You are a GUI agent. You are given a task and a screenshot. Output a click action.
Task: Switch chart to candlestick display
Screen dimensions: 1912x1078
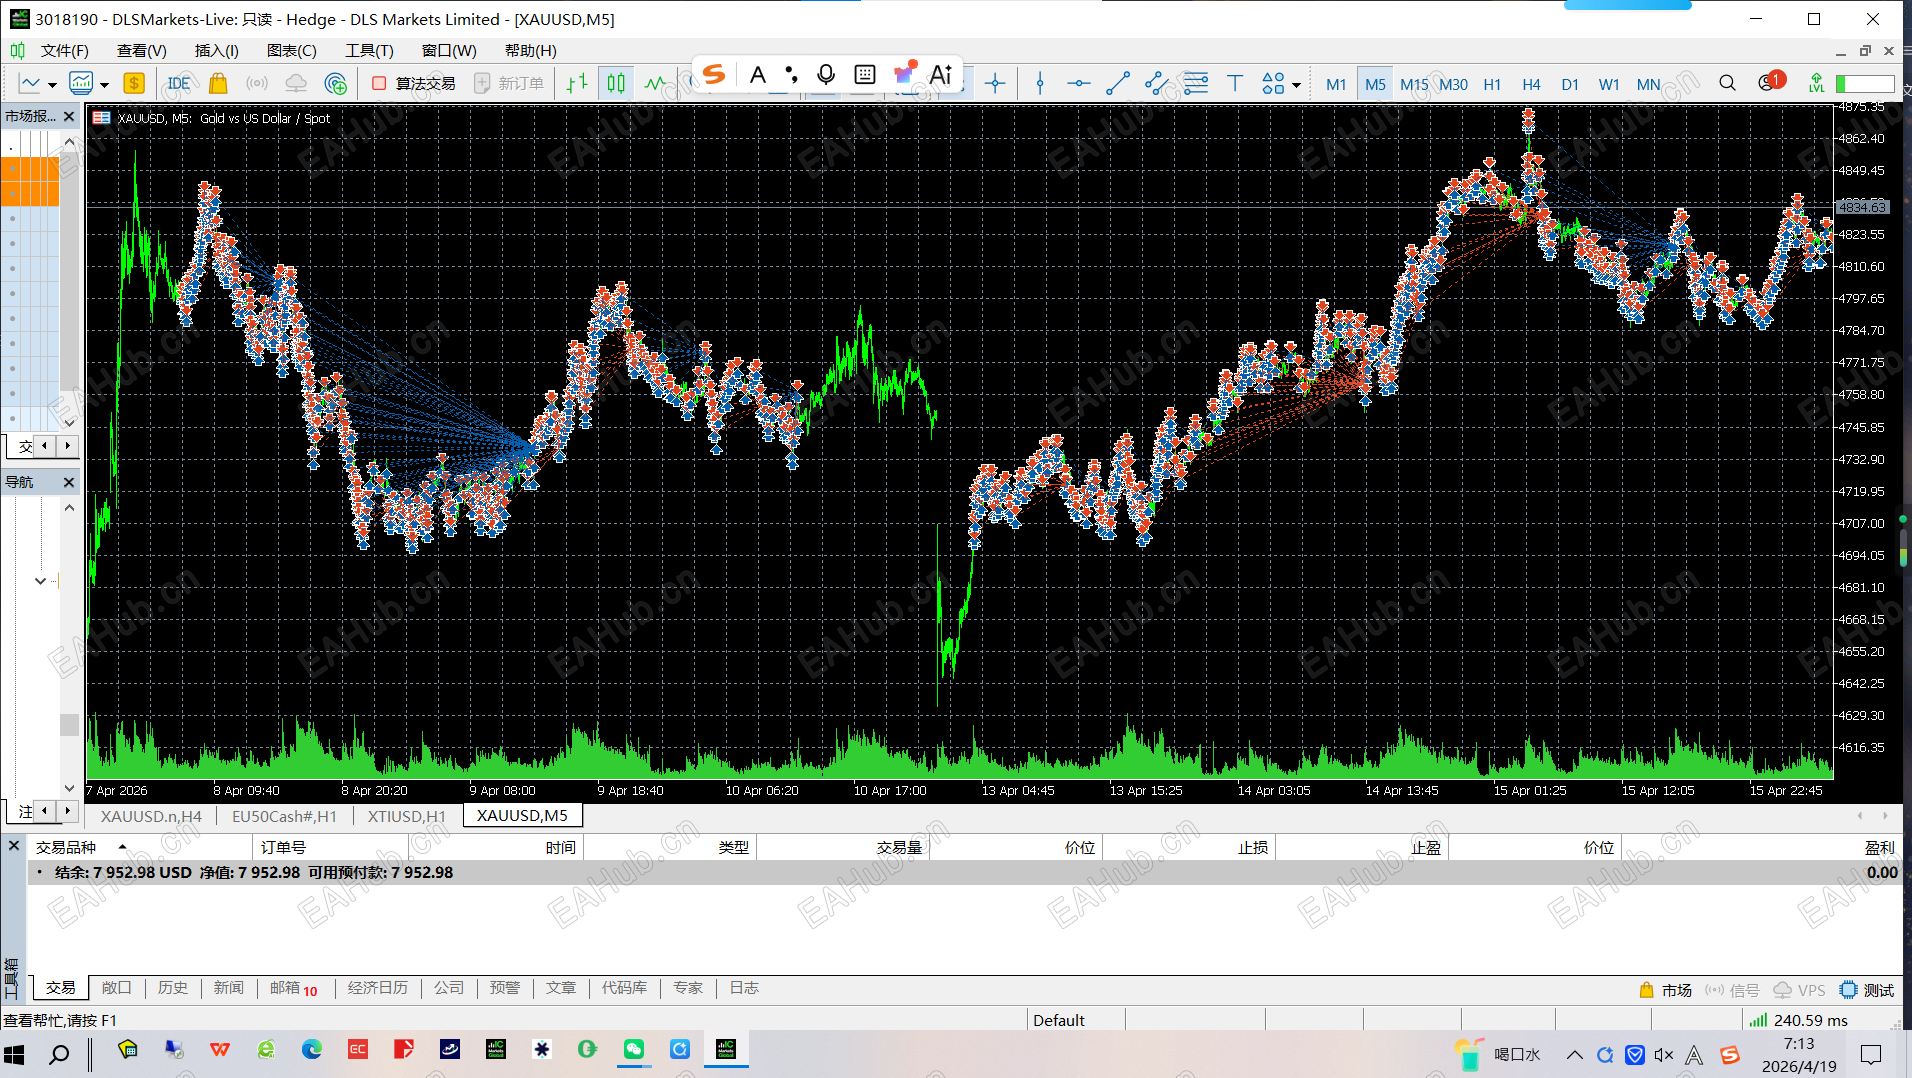pyautogui.click(x=616, y=84)
